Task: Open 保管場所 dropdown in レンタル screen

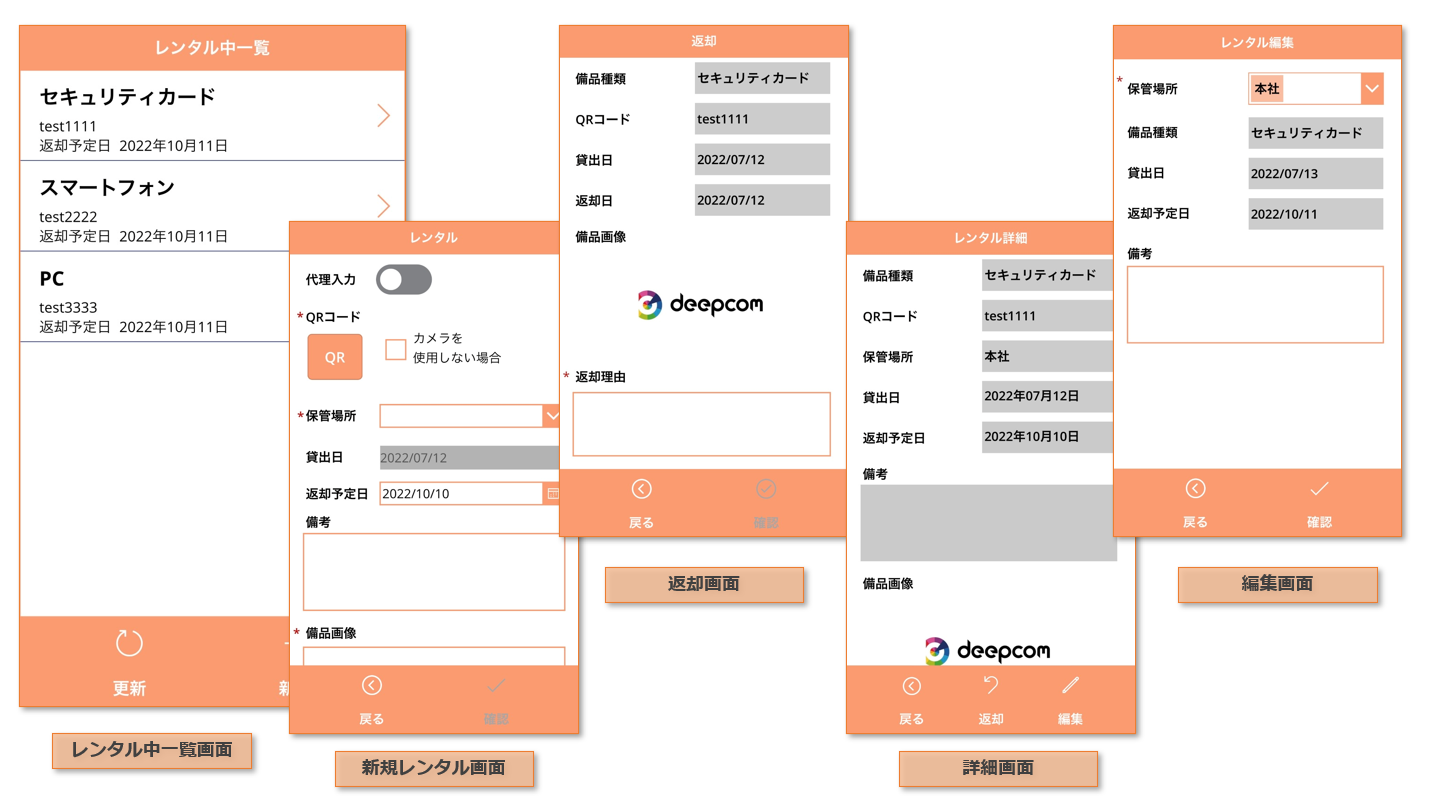Action: tap(551, 416)
